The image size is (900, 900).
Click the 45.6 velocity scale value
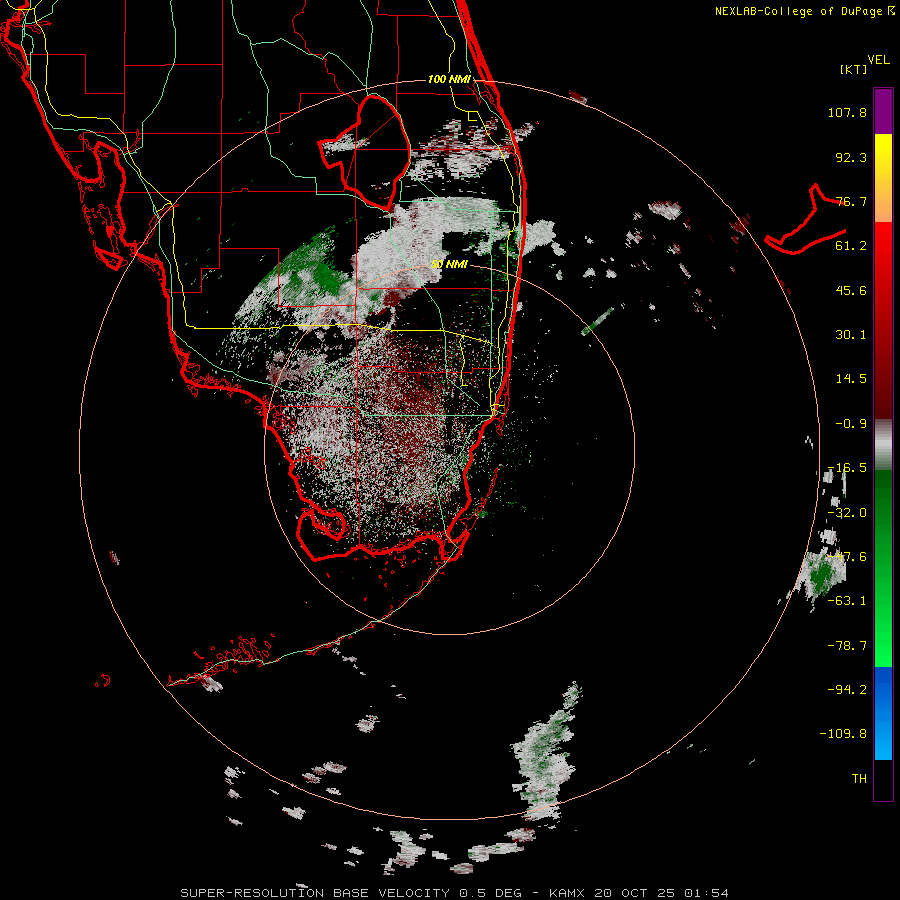point(851,290)
